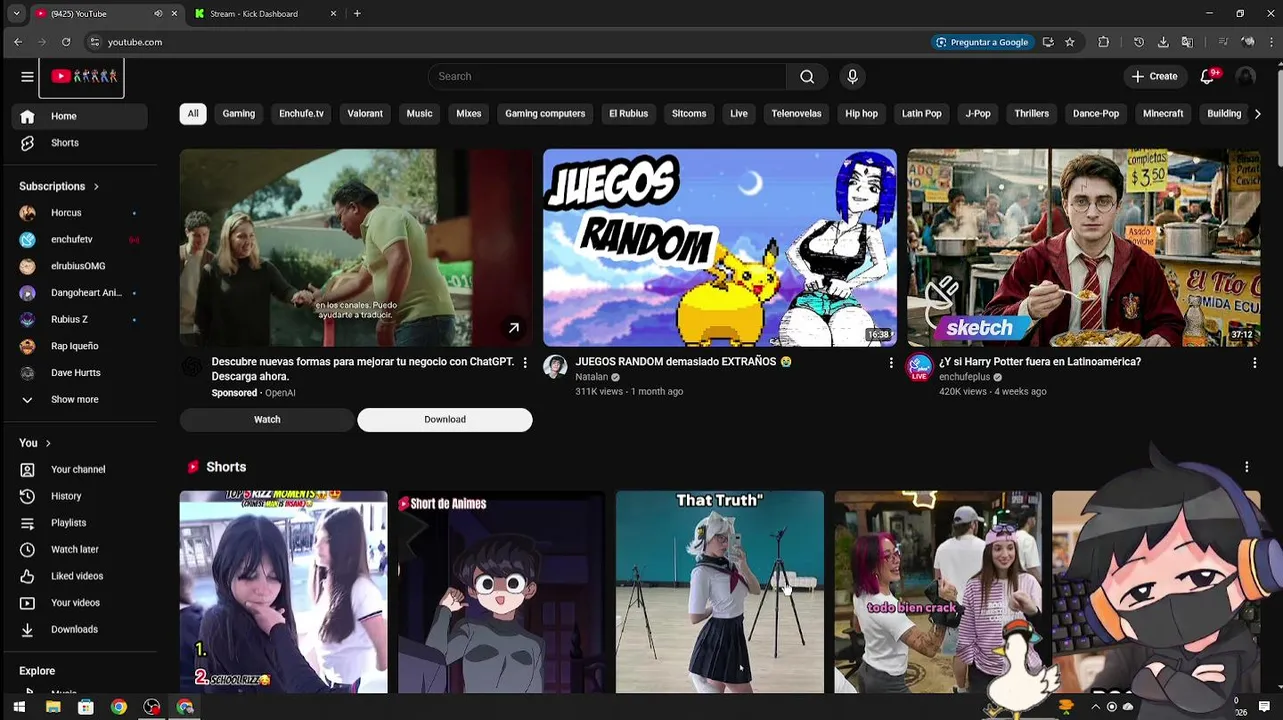Open Downloads in the sidebar
The image size is (1283, 720).
(x=80, y=630)
